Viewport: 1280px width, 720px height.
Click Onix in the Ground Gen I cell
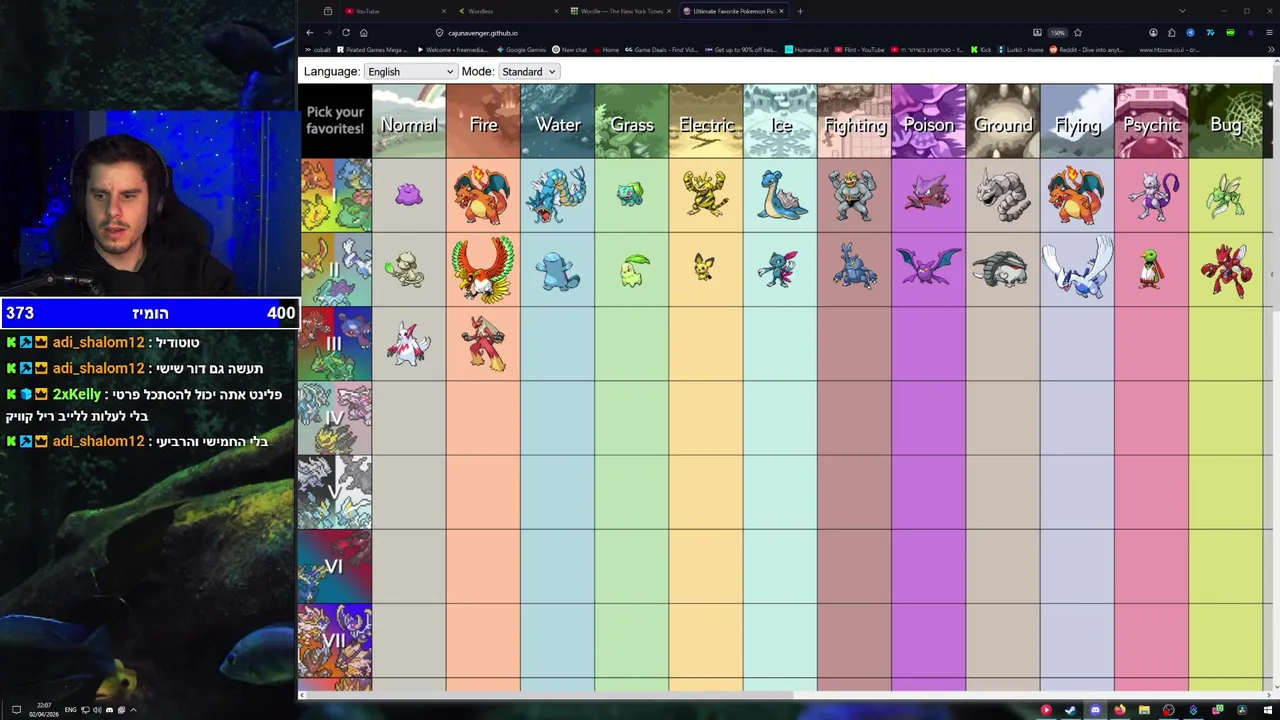pos(1003,195)
